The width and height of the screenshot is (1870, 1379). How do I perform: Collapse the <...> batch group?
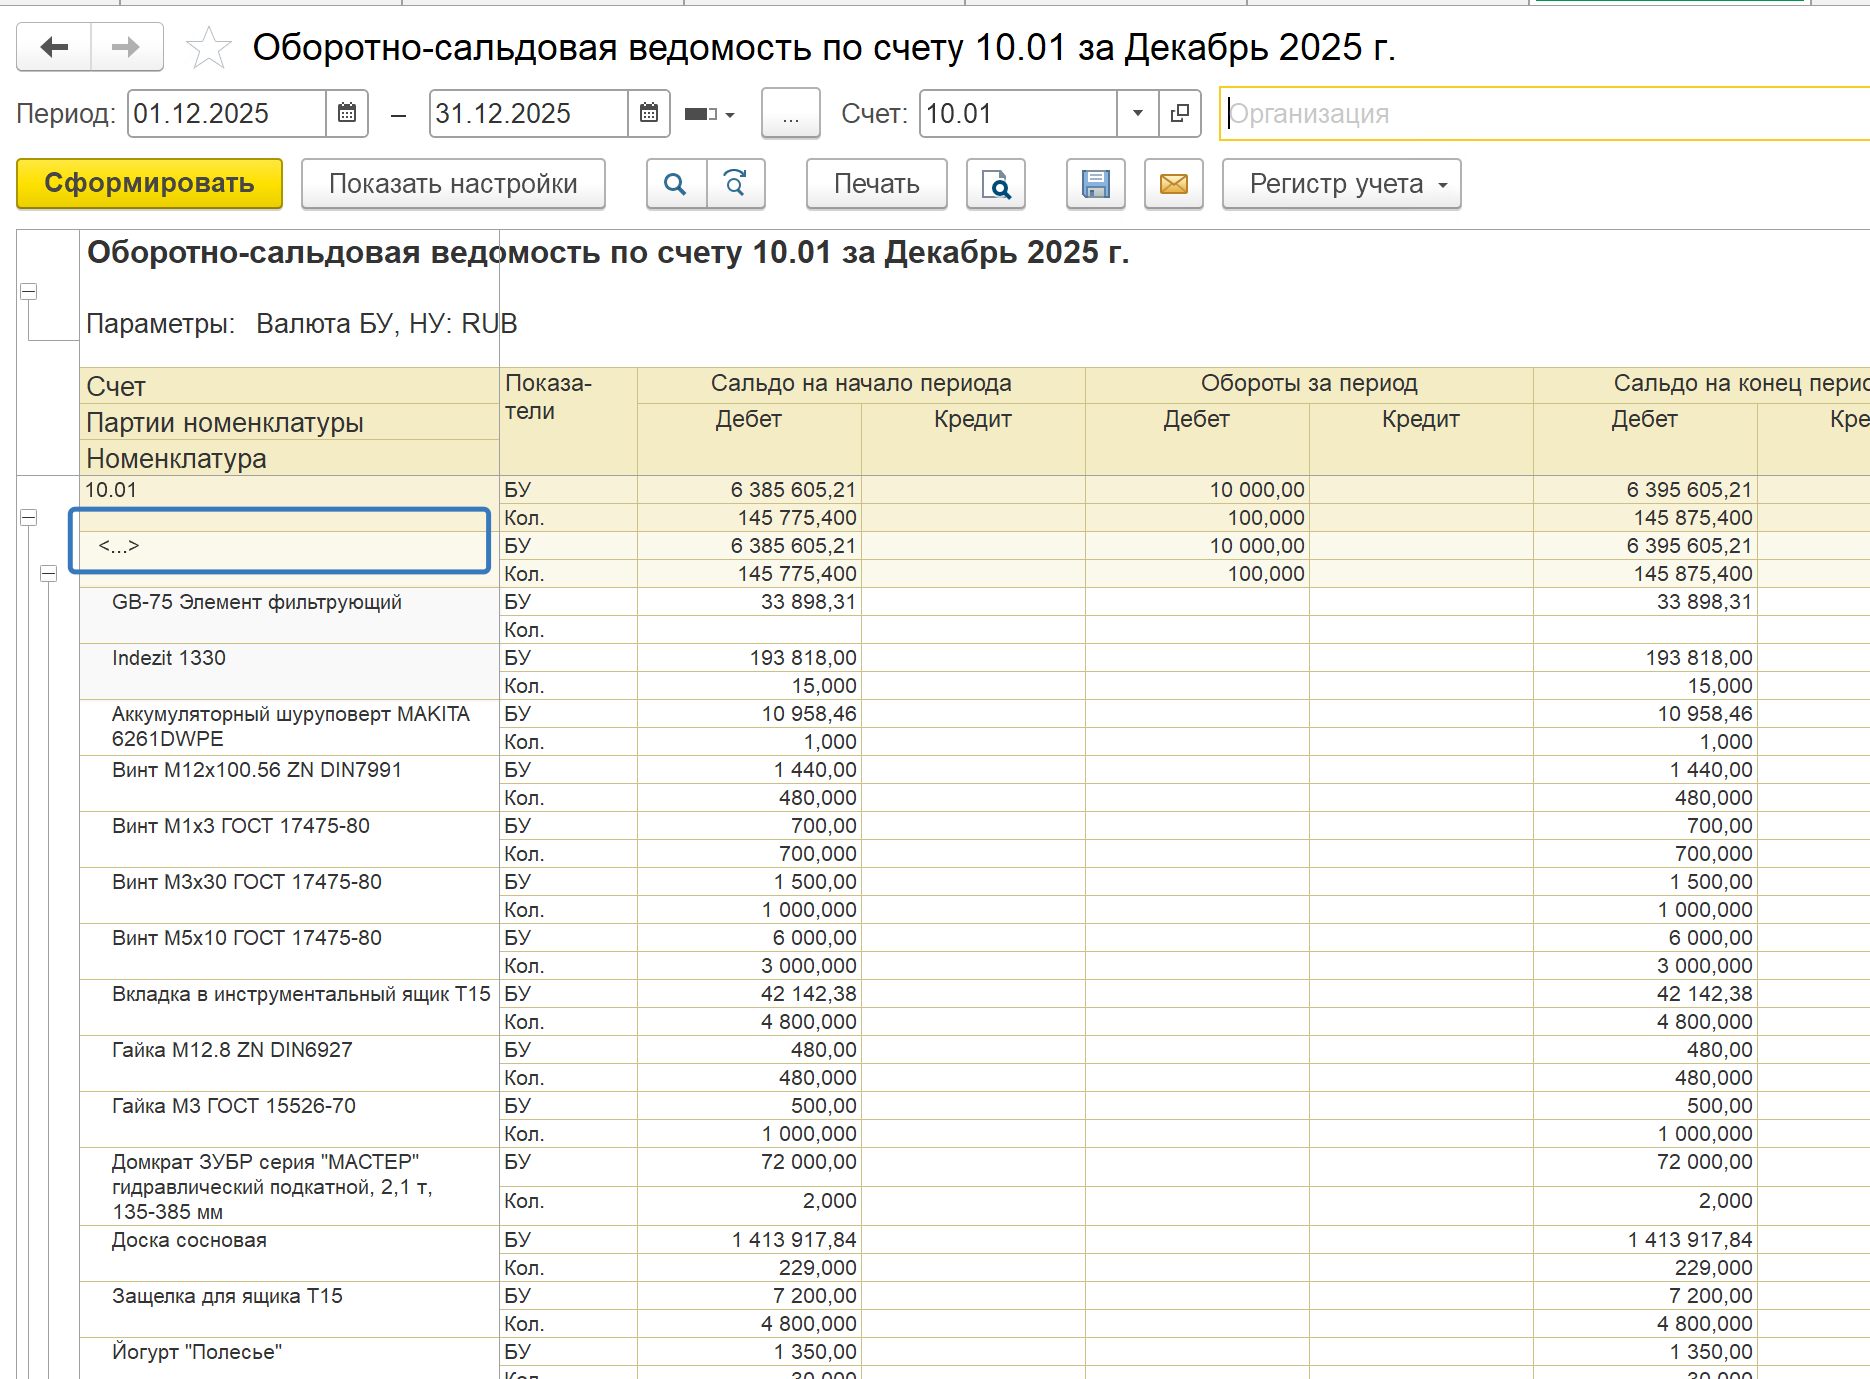[x=48, y=573]
